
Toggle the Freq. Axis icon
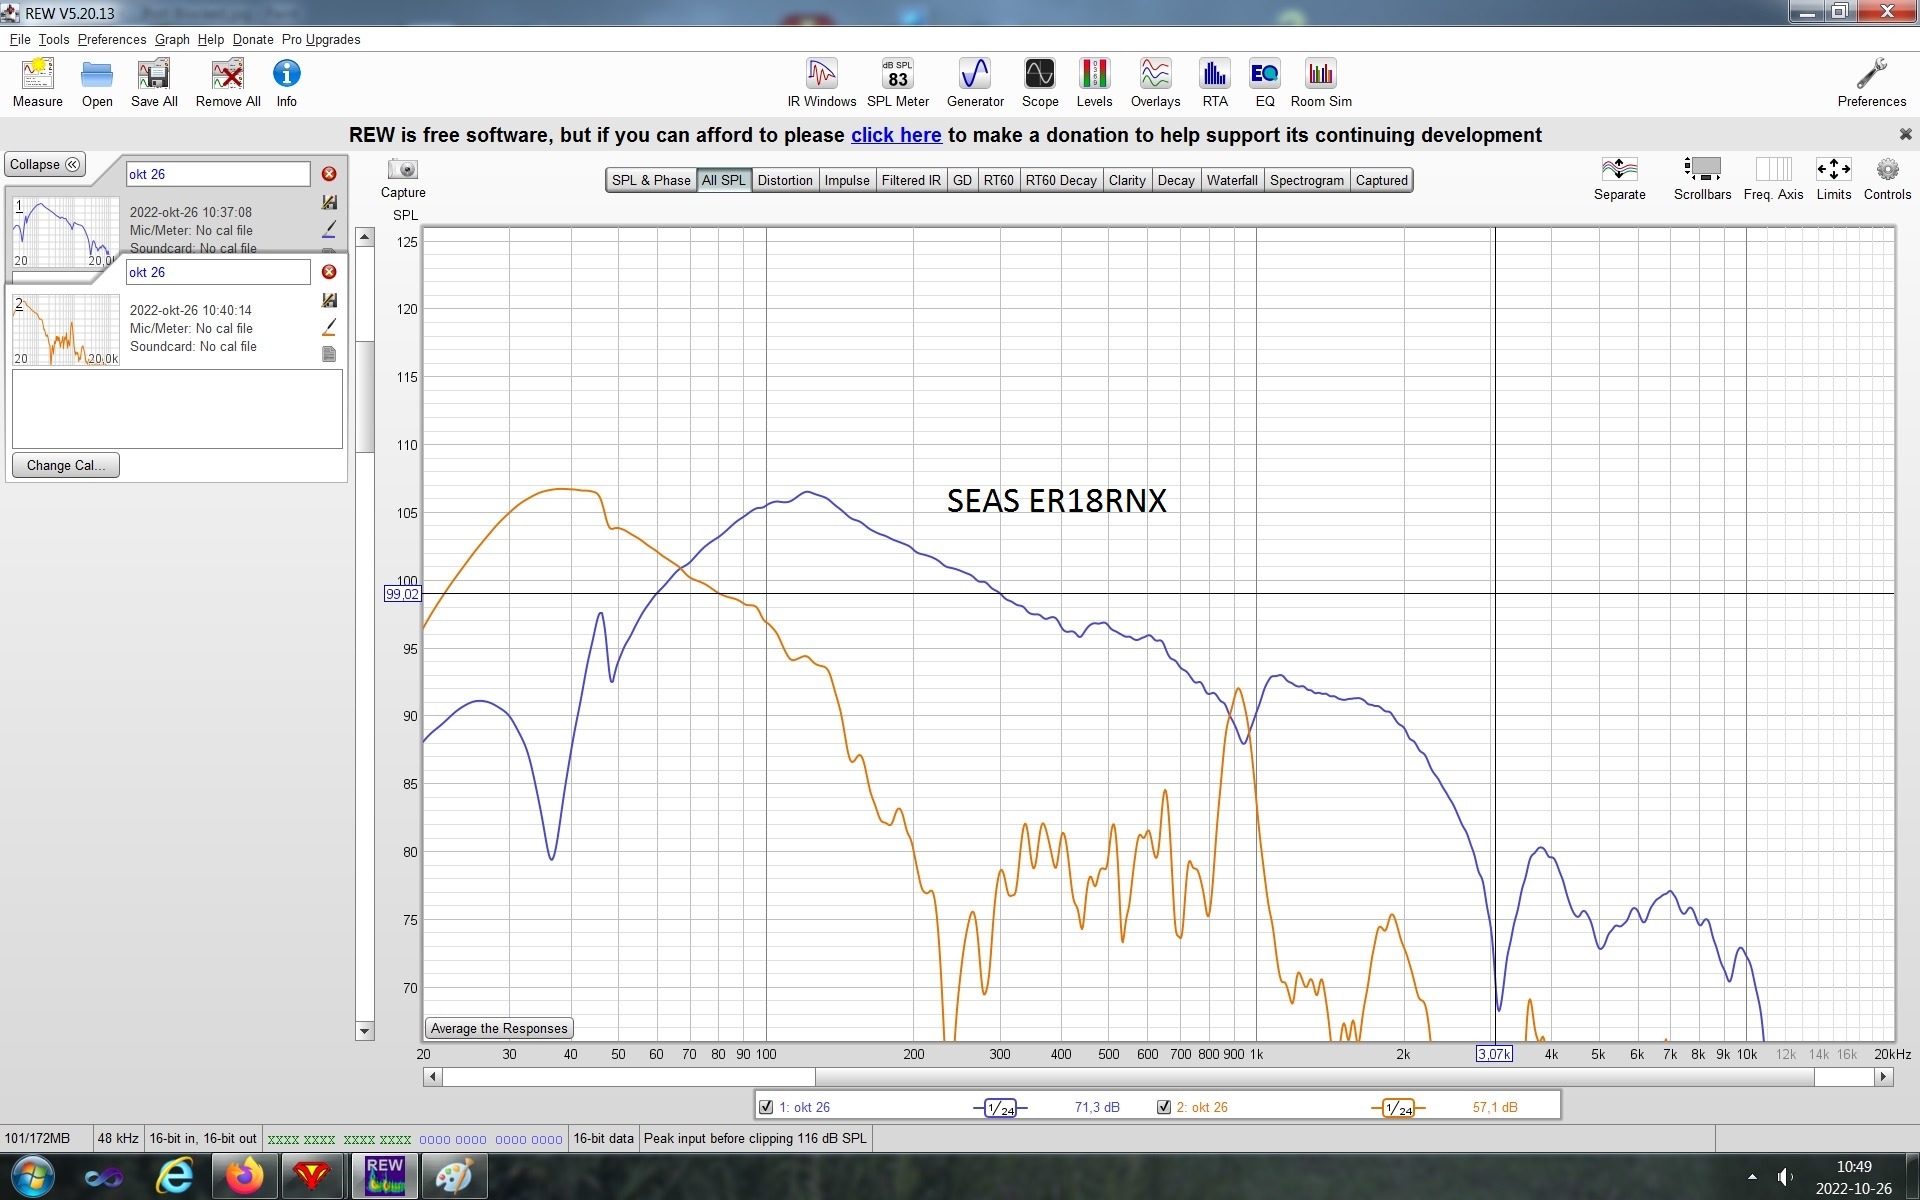coord(1773,178)
